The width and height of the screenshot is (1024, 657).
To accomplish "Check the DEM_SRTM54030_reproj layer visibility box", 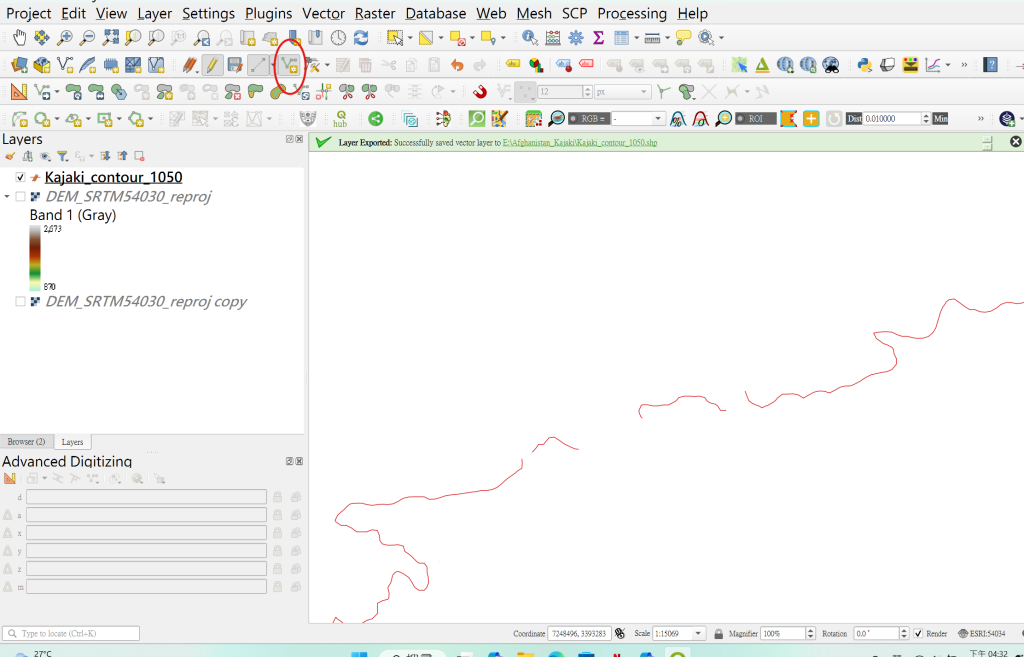I will coord(20,197).
